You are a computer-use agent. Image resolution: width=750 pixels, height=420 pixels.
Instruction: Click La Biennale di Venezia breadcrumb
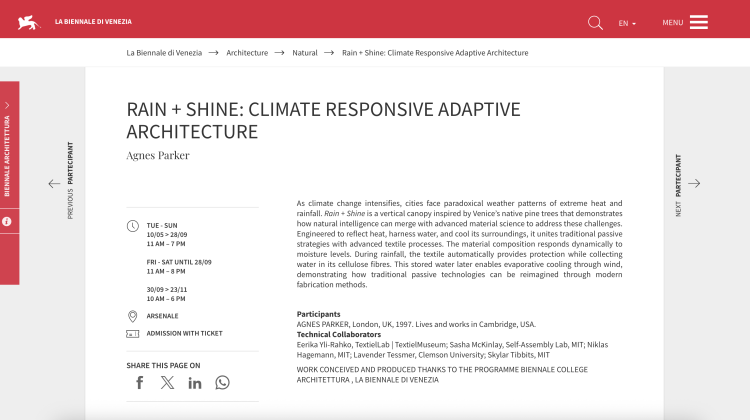coord(164,52)
